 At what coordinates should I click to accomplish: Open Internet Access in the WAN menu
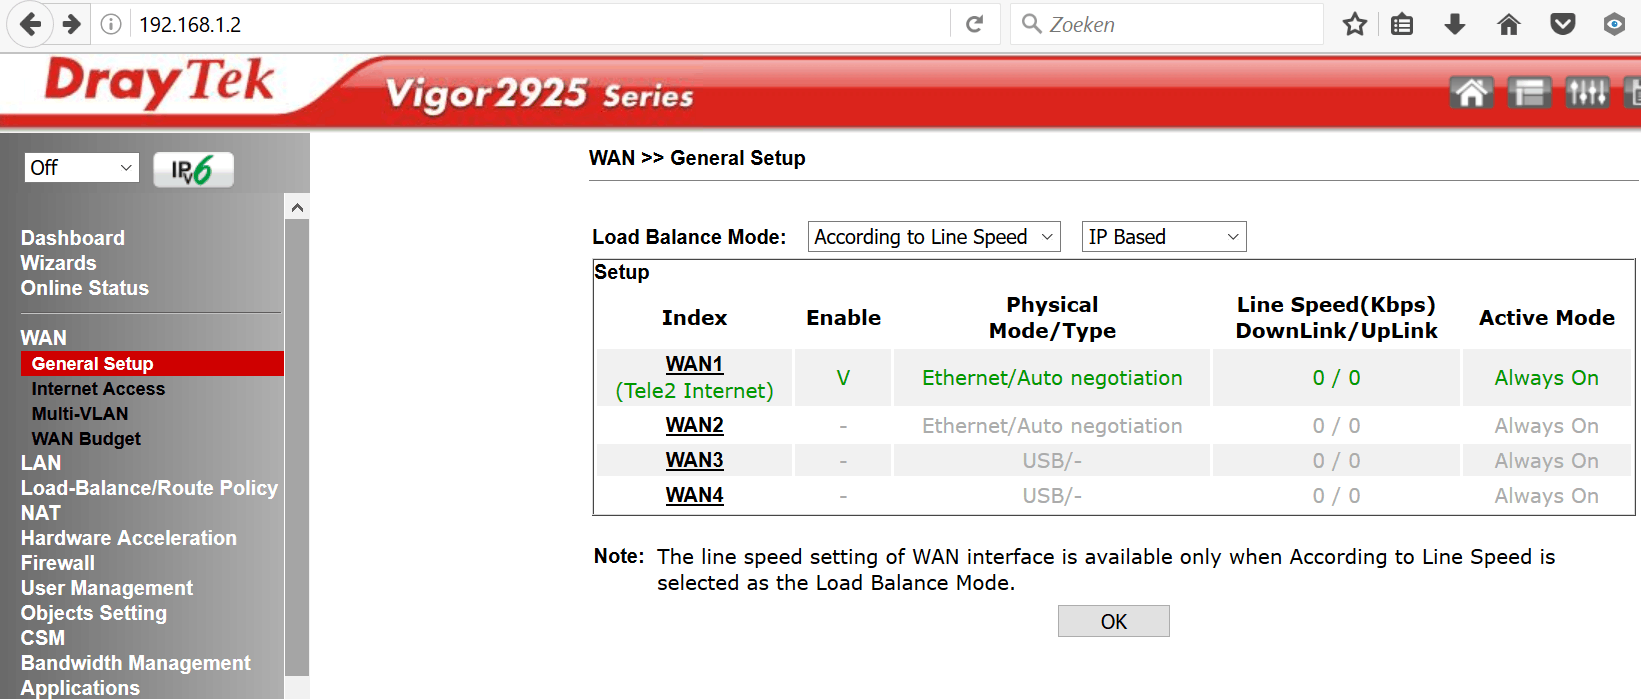(x=98, y=389)
